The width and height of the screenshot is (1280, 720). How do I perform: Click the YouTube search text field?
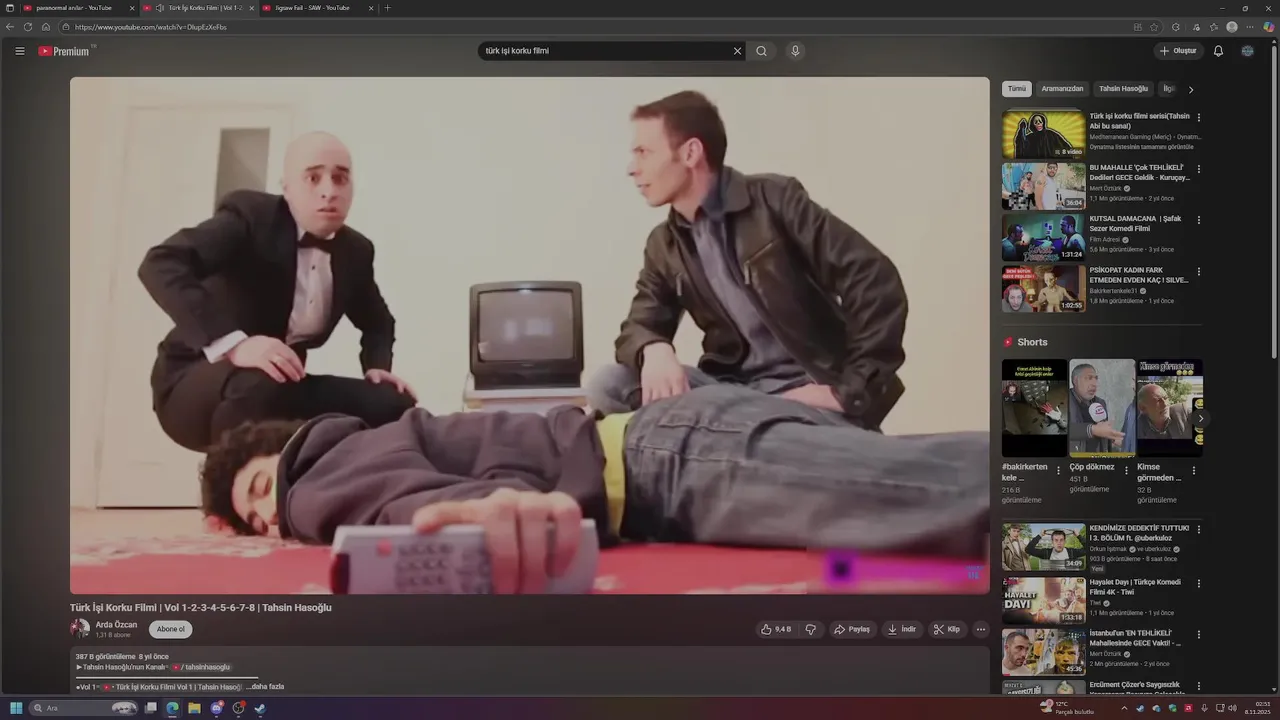point(605,51)
